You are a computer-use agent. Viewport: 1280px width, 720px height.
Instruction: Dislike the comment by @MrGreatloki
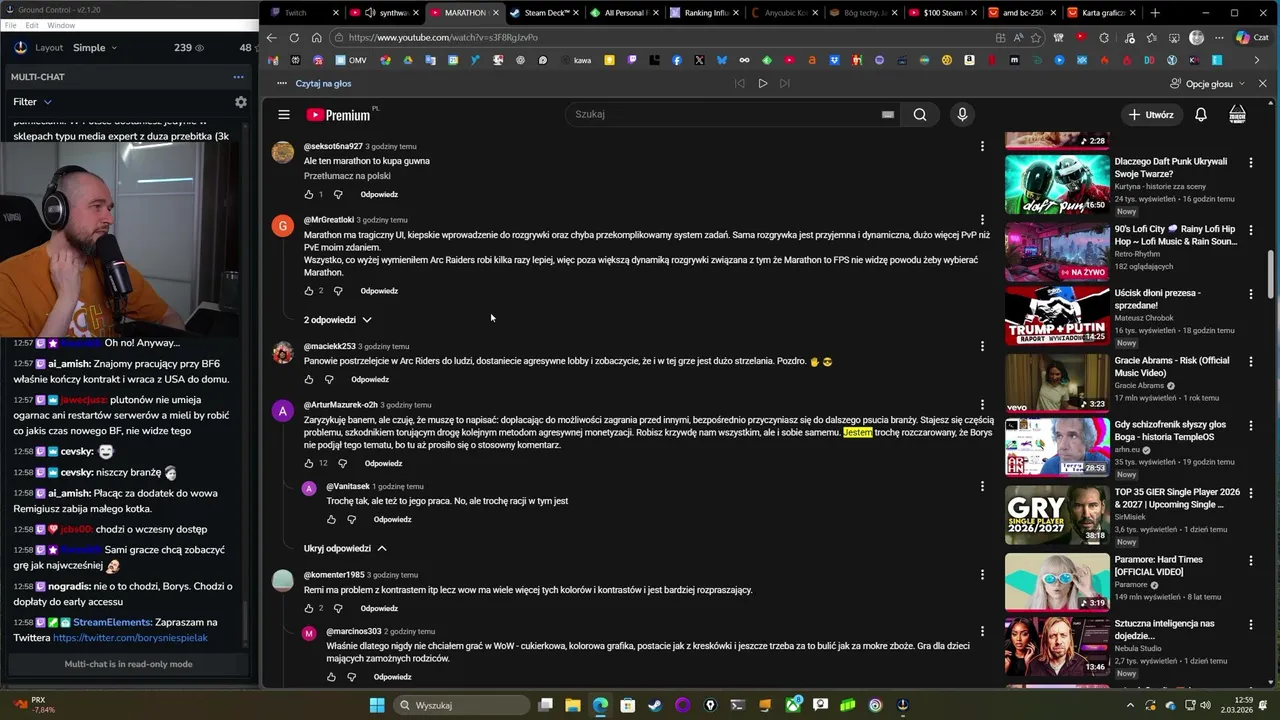click(338, 291)
